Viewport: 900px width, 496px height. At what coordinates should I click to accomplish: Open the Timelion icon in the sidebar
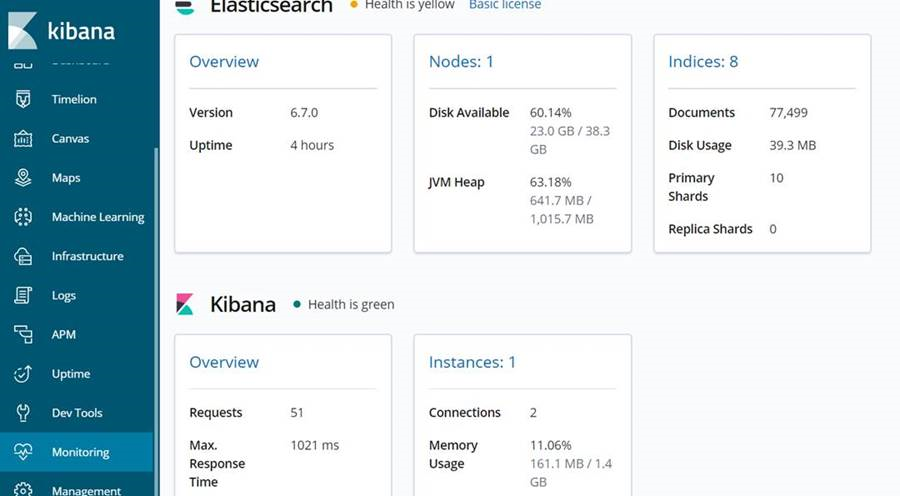[x=23, y=99]
